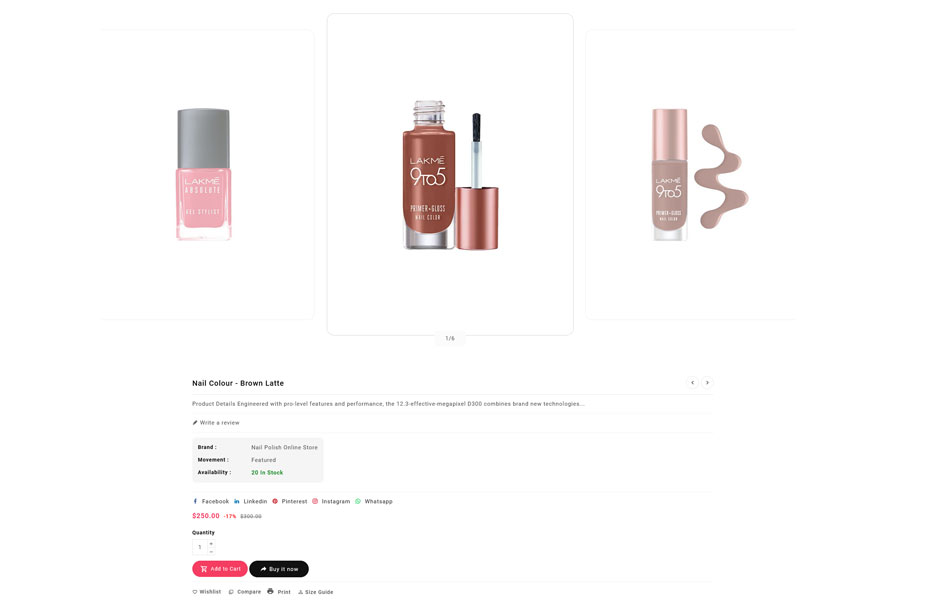The image size is (930, 600).
Task: Add to Cart button
Action: [x=219, y=569]
